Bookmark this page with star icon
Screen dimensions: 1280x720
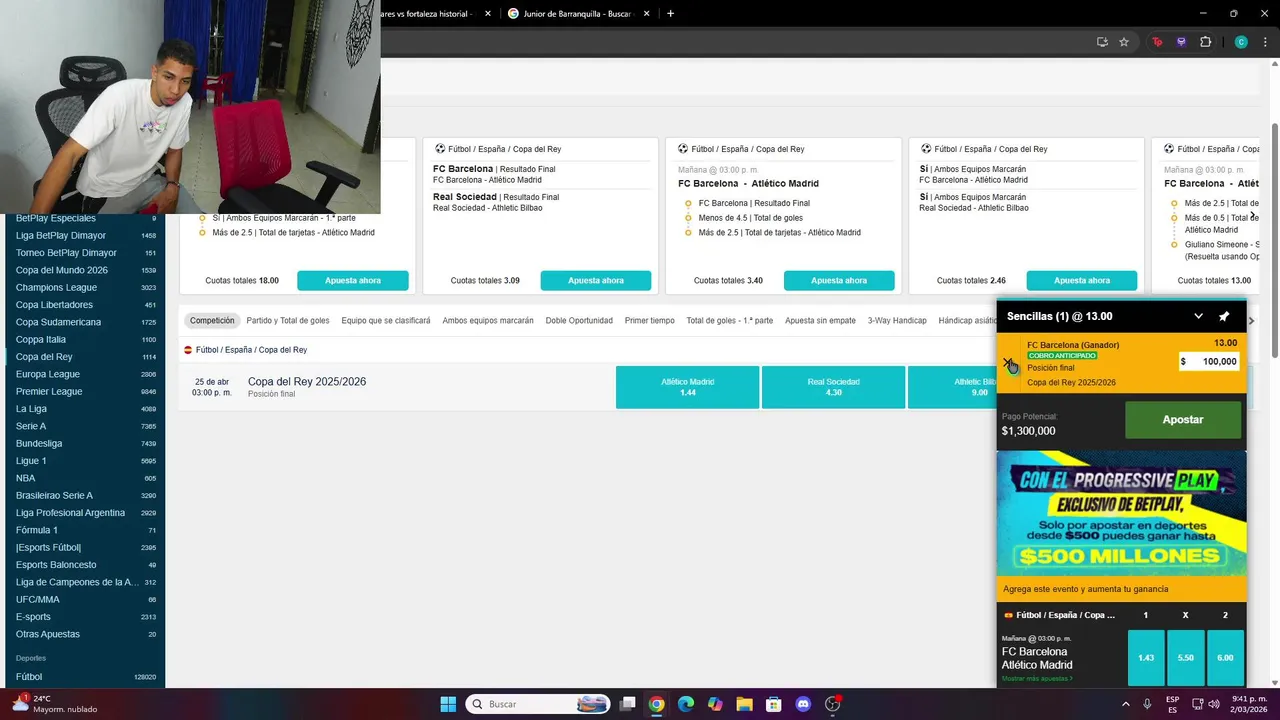point(1124,42)
